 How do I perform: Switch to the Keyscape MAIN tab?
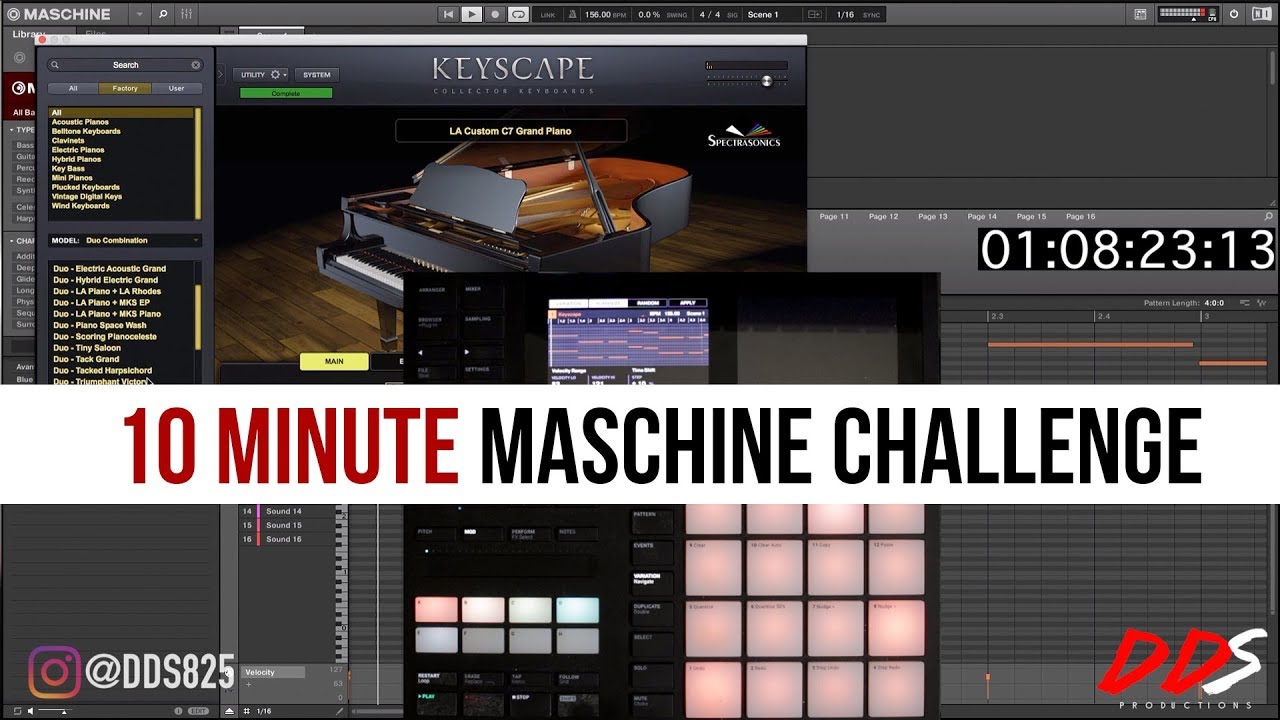pyautogui.click(x=334, y=361)
